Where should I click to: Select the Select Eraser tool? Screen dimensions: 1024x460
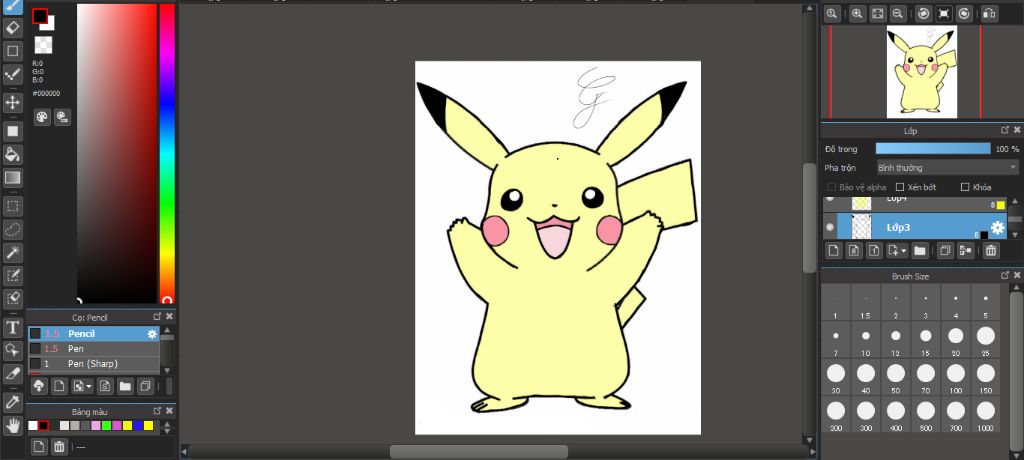[x=13, y=298]
